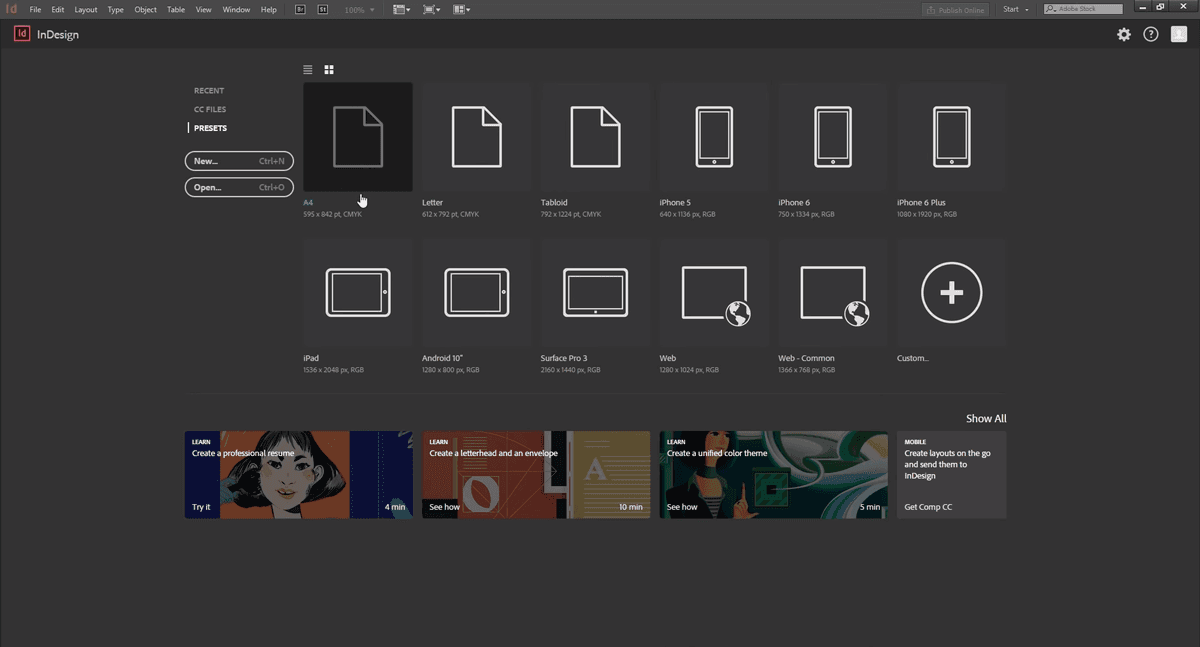Viewport: 1200px width, 647px height.
Task: Open the unified color theme tutorial
Action: point(774,475)
